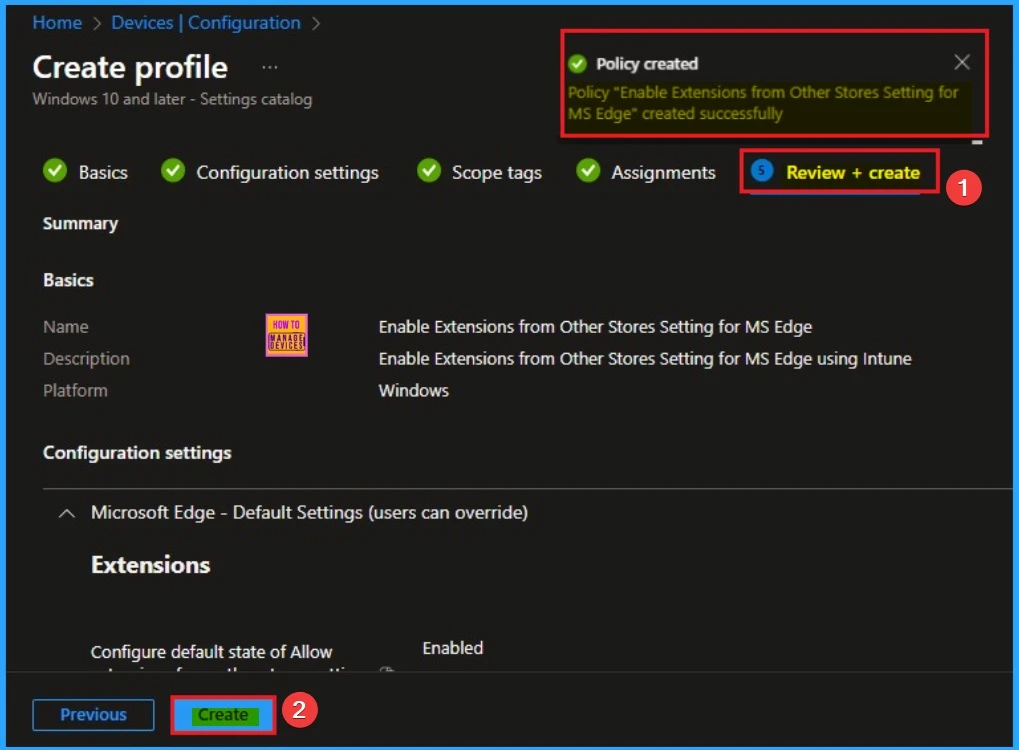Click the HowToManageDevices logo image
Screen dimensions: 1019x750
tap(287, 335)
